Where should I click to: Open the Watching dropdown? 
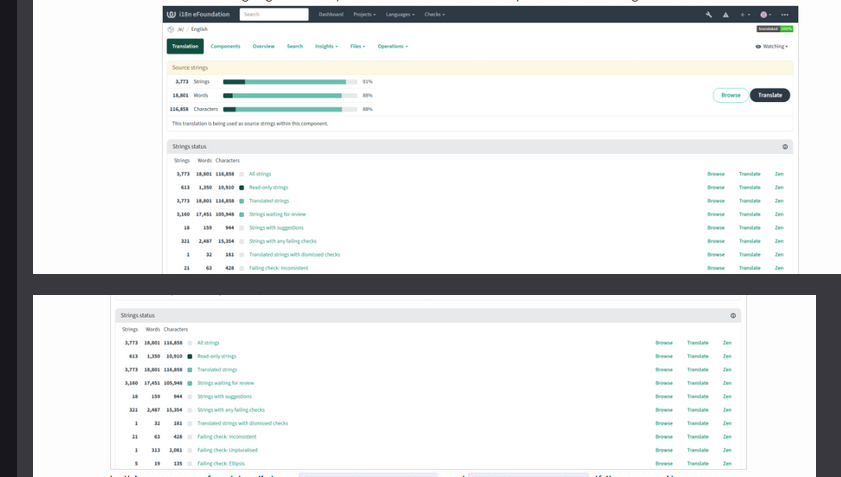click(x=772, y=46)
